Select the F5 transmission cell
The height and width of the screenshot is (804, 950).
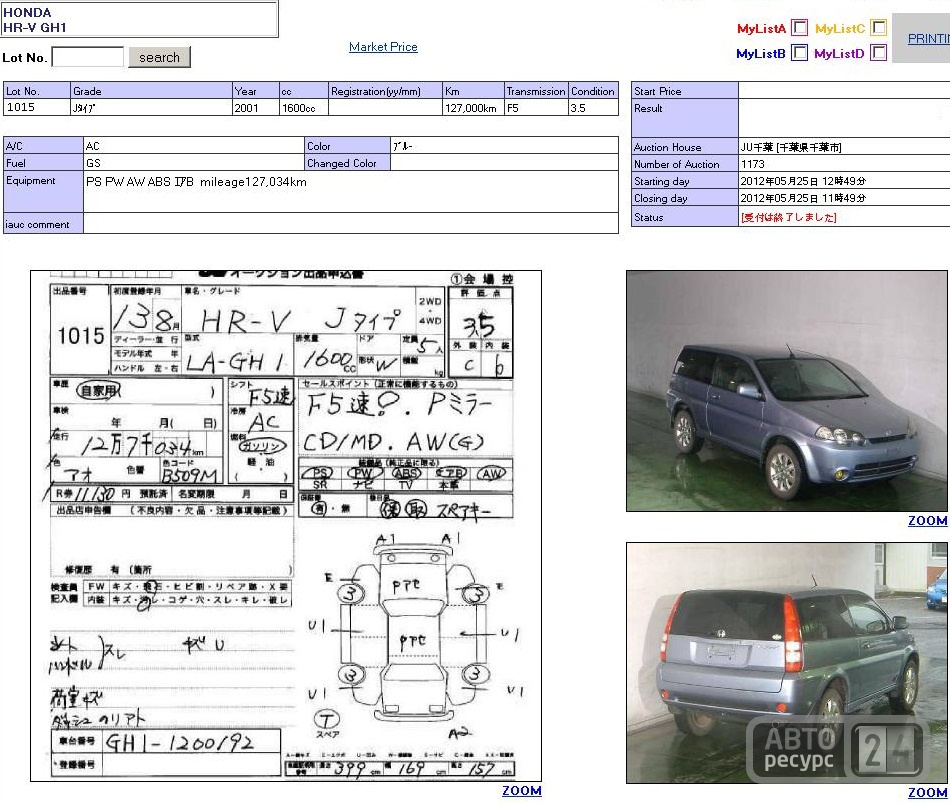pyautogui.click(x=536, y=107)
